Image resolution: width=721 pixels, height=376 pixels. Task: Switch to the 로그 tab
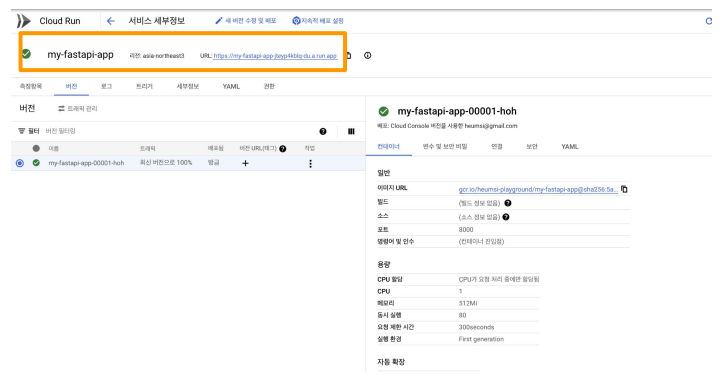107,86
